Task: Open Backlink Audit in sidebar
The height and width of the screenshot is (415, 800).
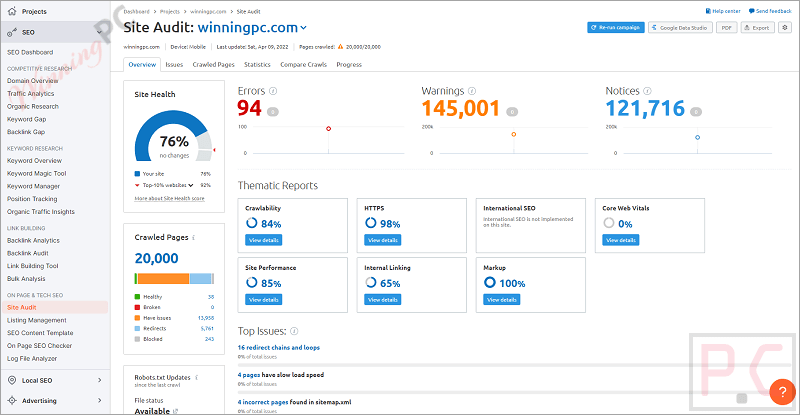Action: coord(28,253)
